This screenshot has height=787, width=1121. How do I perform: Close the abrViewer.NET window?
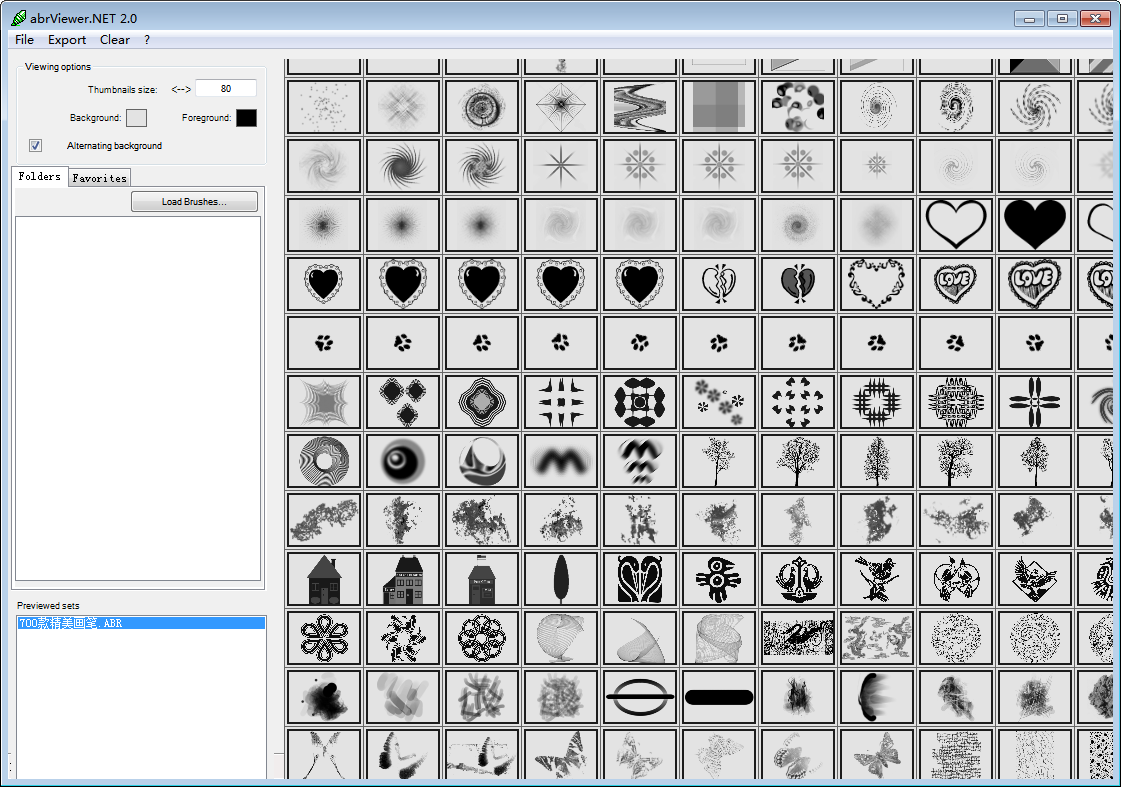1095,19
